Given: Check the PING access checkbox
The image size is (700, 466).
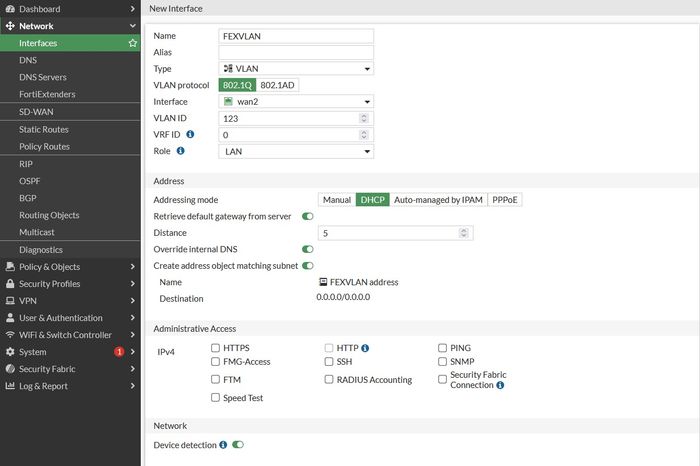Looking at the screenshot, I should (442, 348).
